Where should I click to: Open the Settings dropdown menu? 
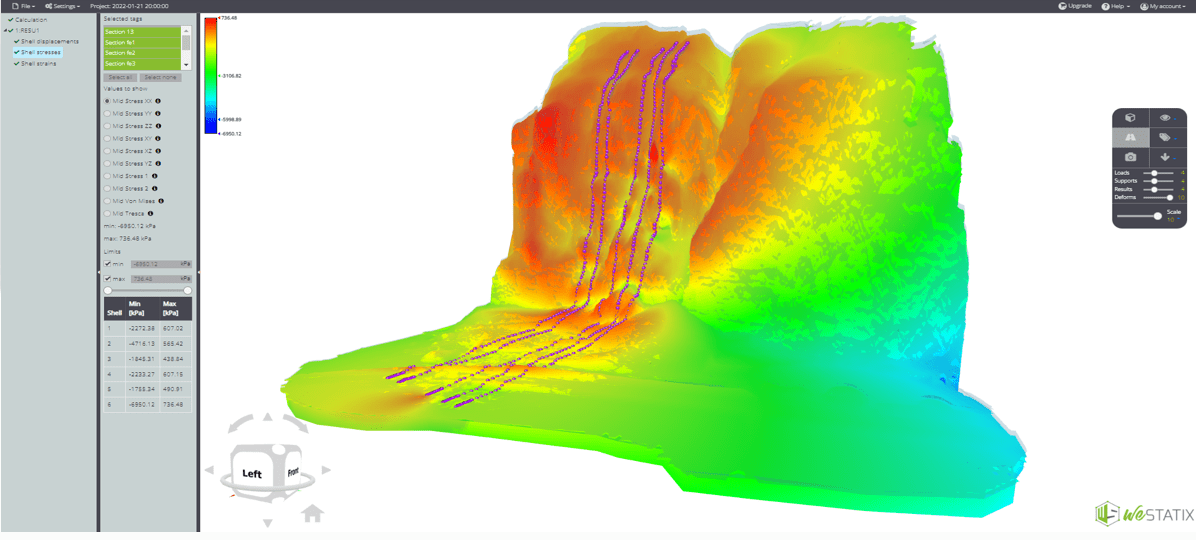click(x=62, y=5)
